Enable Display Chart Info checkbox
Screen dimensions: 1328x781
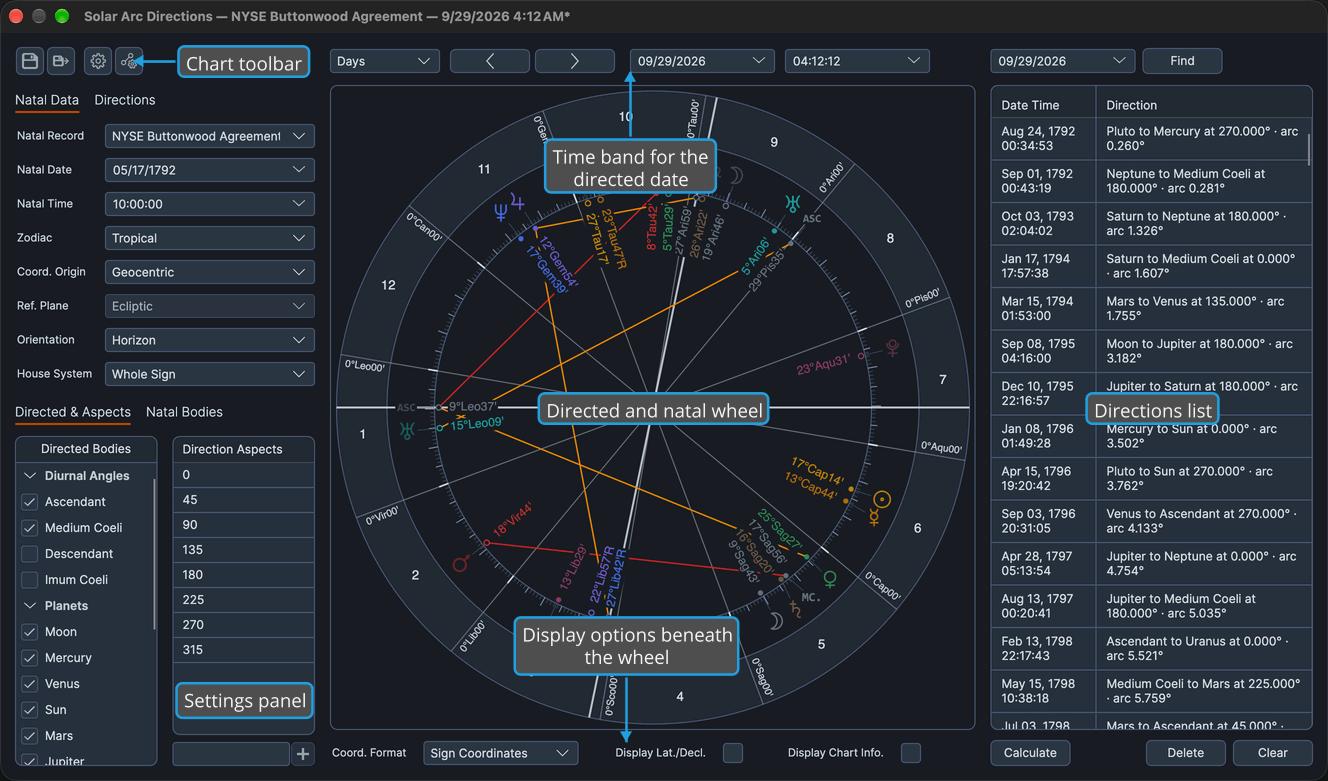pyautogui.click(x=911, y=753)
